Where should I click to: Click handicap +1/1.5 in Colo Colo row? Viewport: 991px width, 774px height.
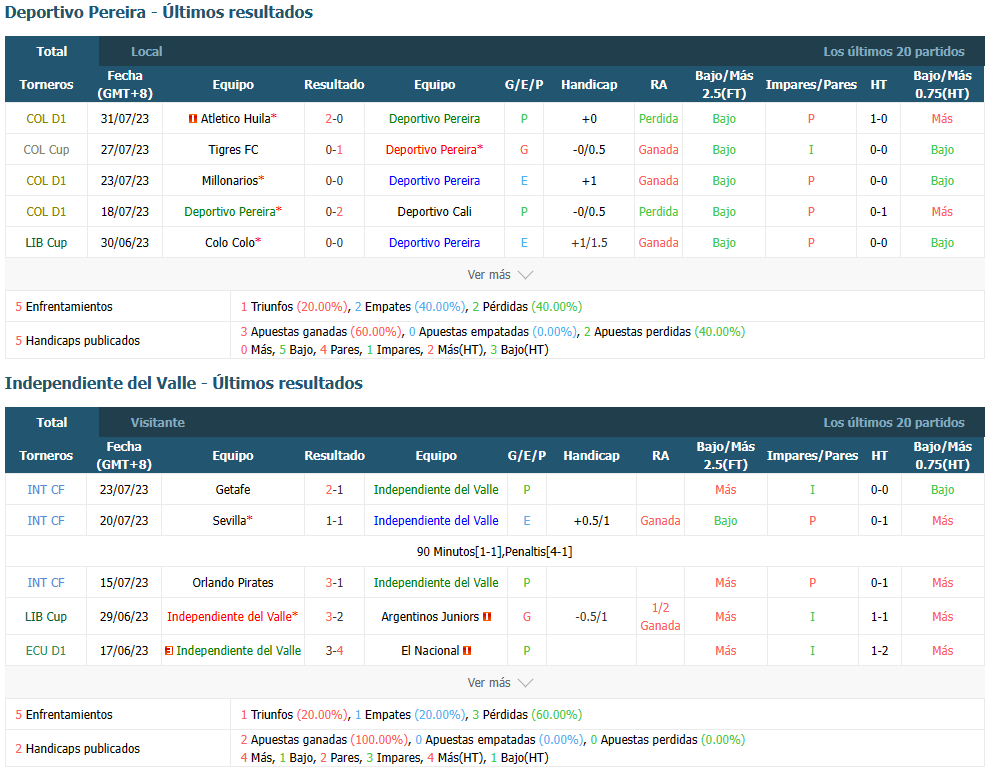pyautogui.click(x=589, y=243)
